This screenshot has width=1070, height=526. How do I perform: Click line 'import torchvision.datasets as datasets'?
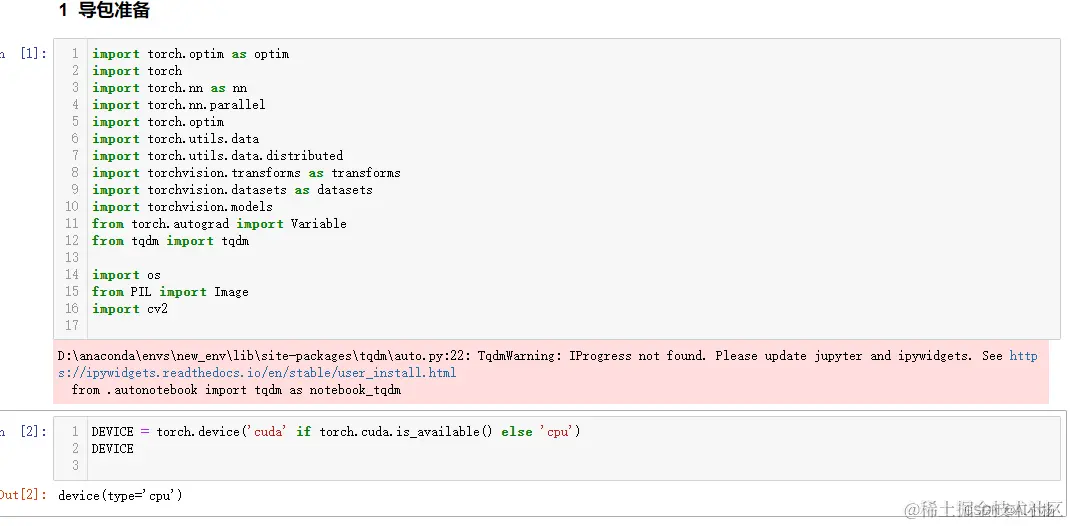[232, 190]
